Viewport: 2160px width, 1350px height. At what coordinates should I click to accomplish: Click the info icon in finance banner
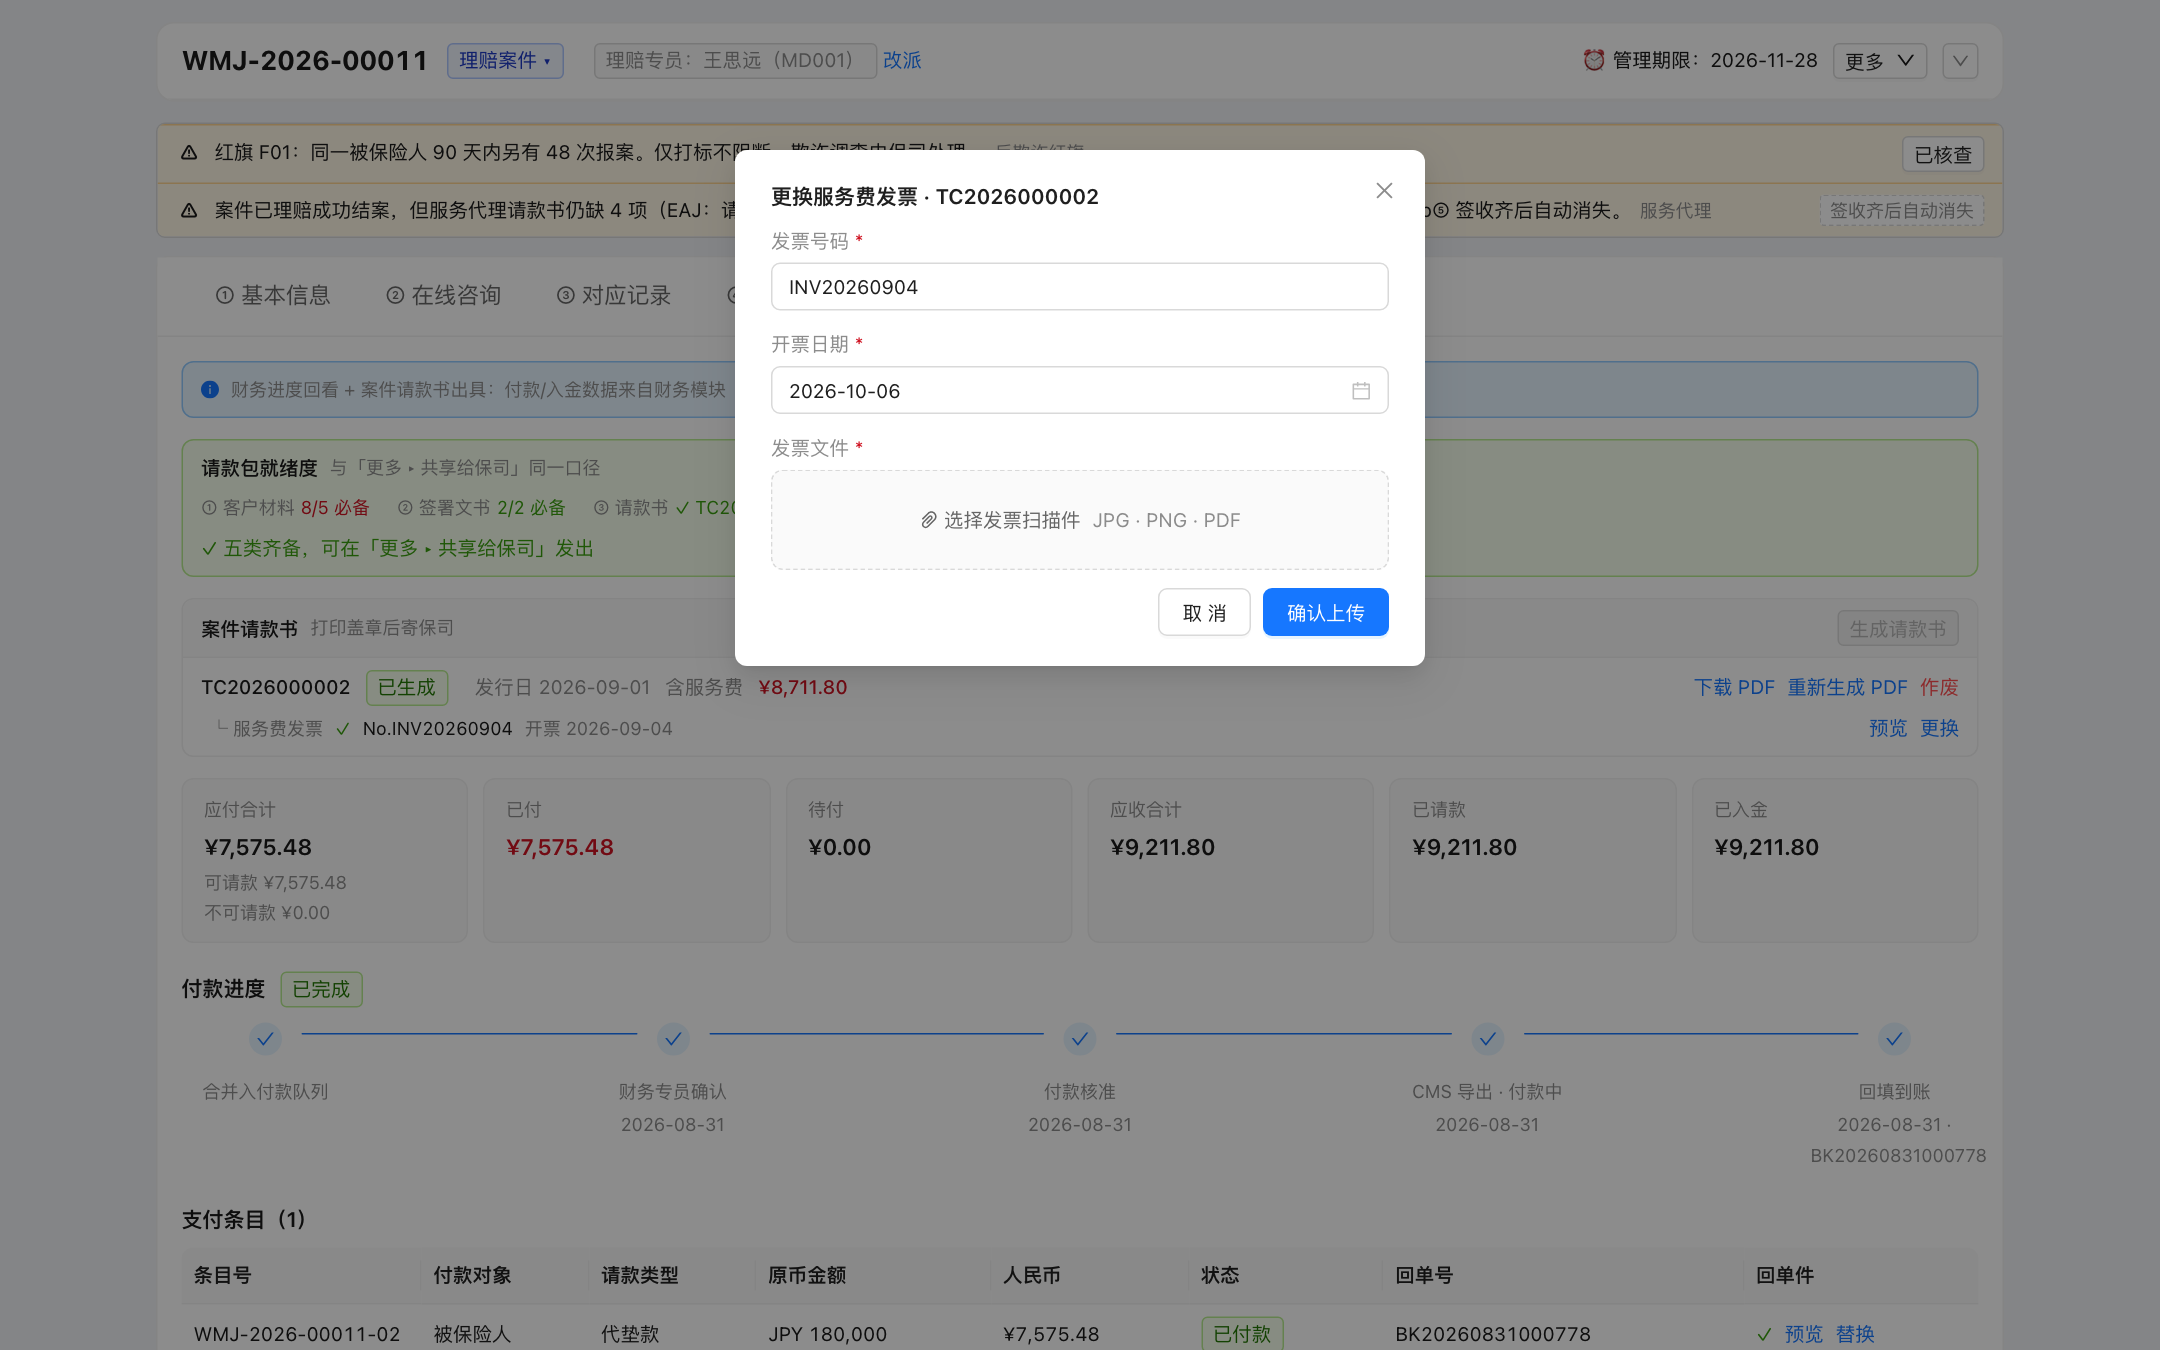(210, 390)
